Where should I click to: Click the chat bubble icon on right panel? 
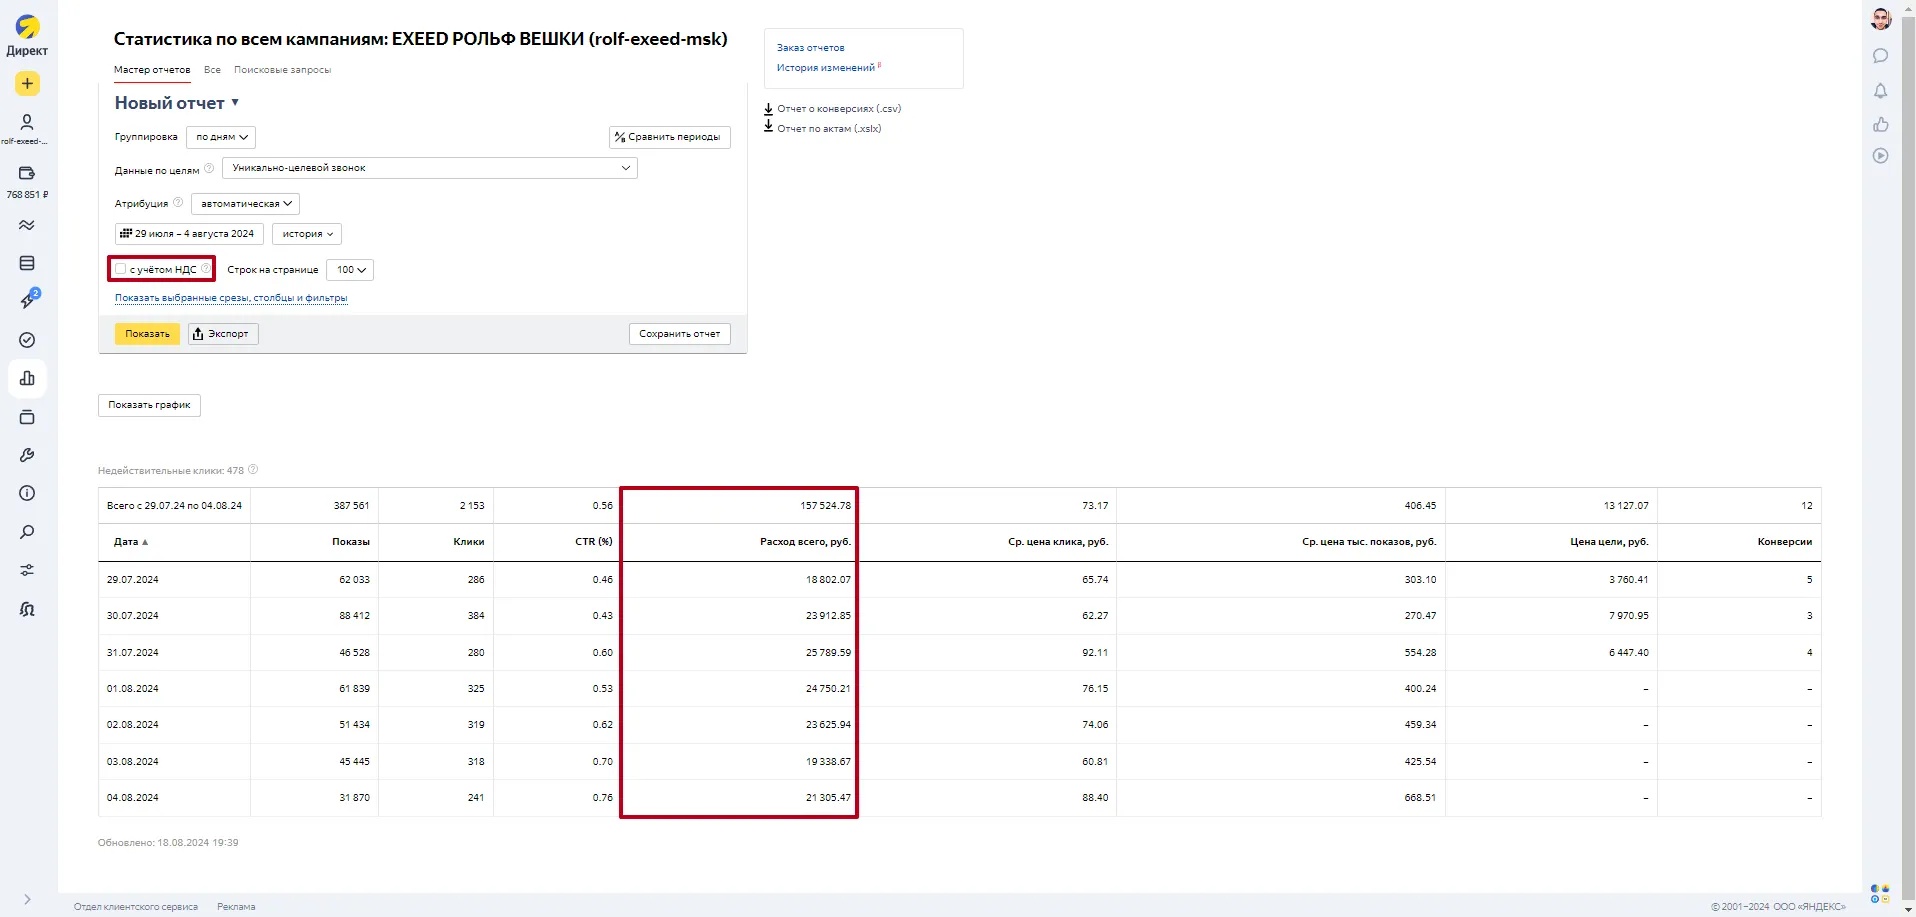point(1880,56)
